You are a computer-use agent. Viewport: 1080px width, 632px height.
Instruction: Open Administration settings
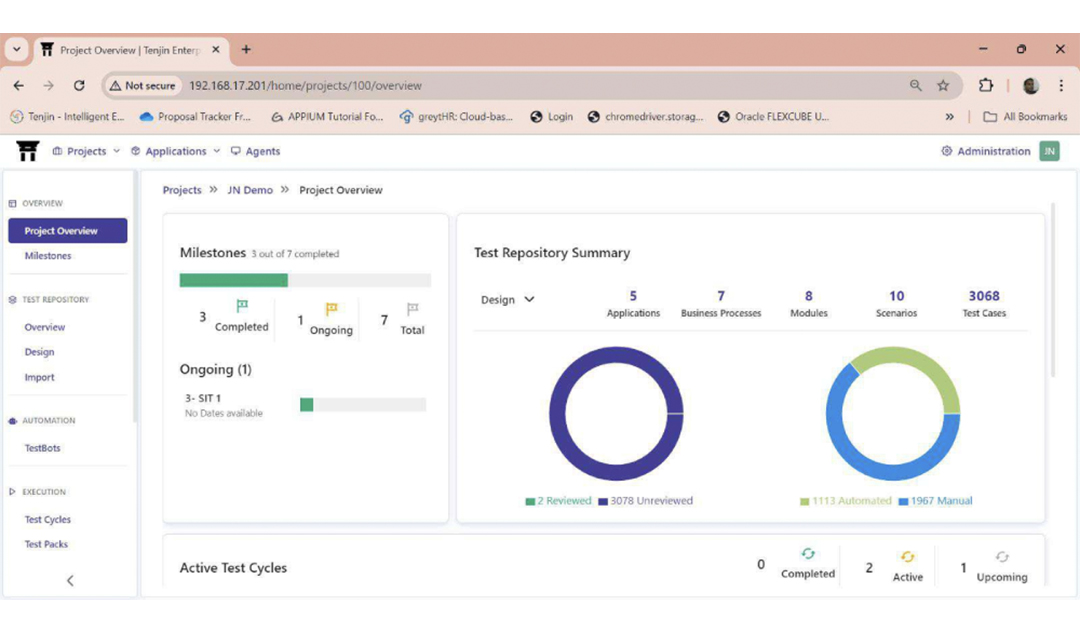pyautogui.click(x=986, y=151)
